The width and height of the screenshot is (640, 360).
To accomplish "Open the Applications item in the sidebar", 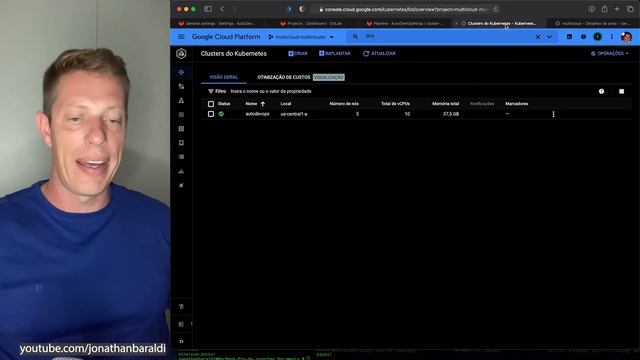I will point(181,115).
